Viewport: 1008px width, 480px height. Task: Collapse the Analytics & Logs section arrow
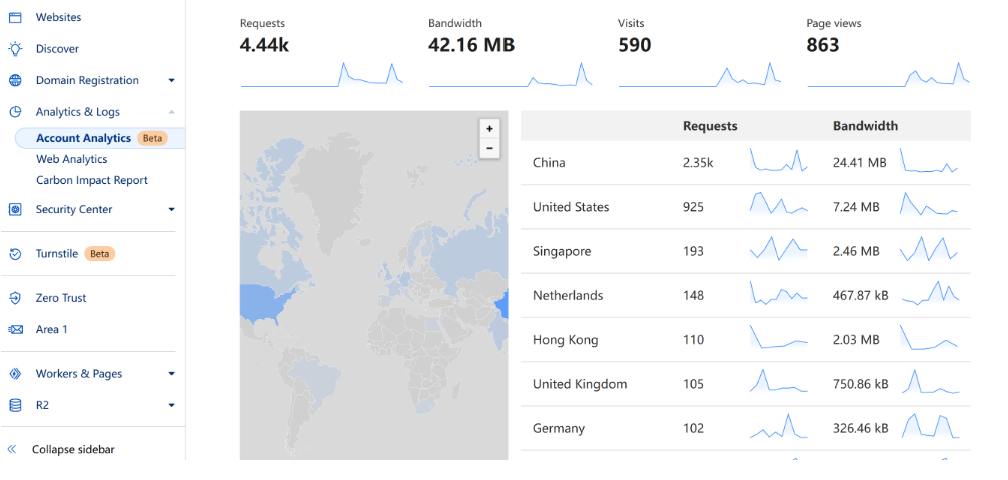point(171,112)
